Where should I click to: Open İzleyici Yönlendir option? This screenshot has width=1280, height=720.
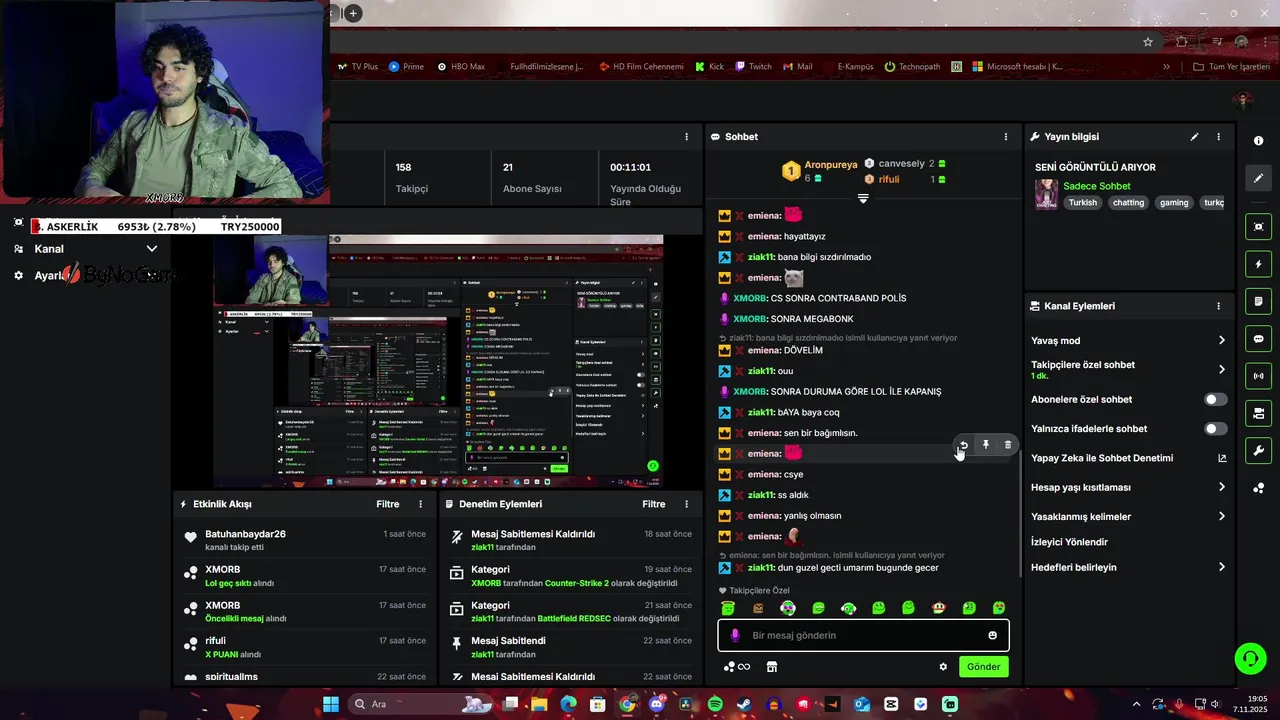click(x=1069, y=542)
